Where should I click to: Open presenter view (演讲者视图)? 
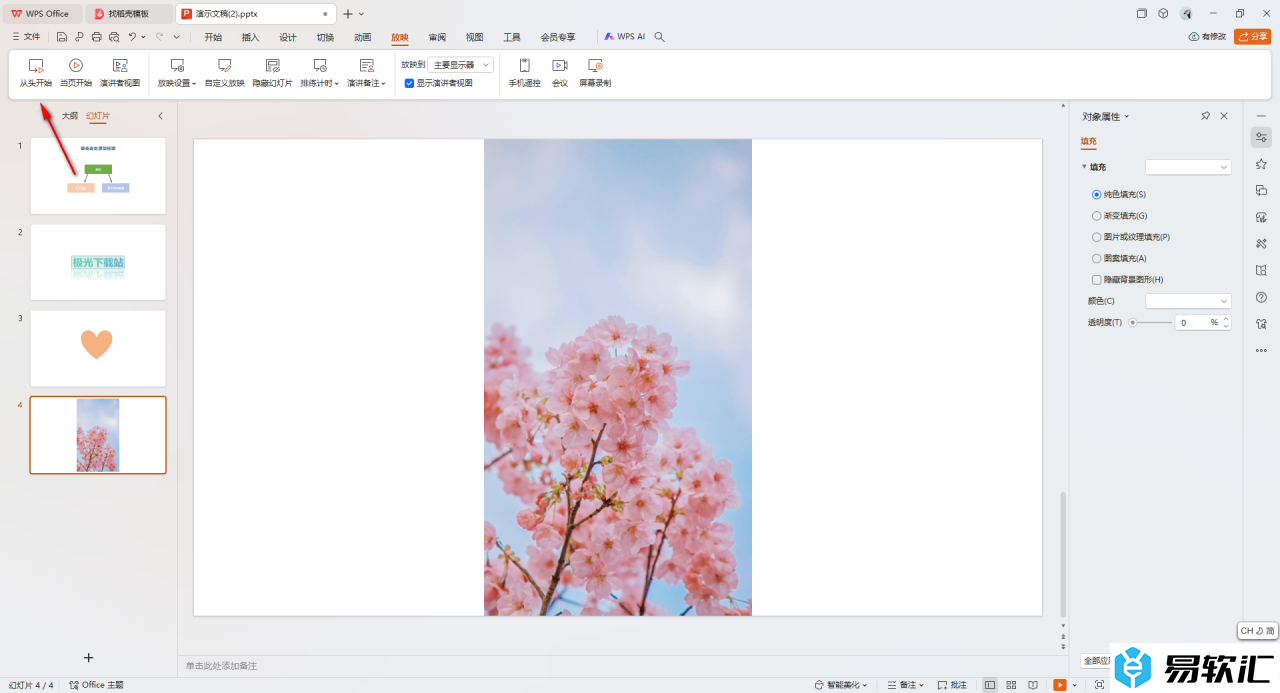point(120,73)
